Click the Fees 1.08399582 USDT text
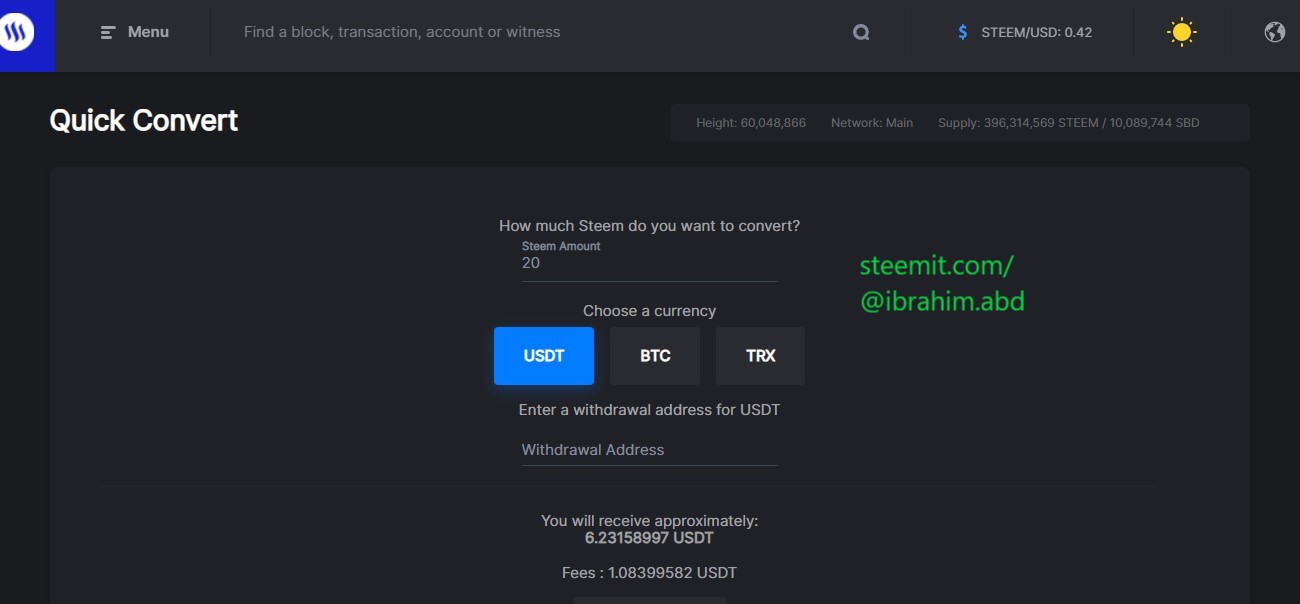The height and width of the screenshot is (604, 1300). point(649,573)
